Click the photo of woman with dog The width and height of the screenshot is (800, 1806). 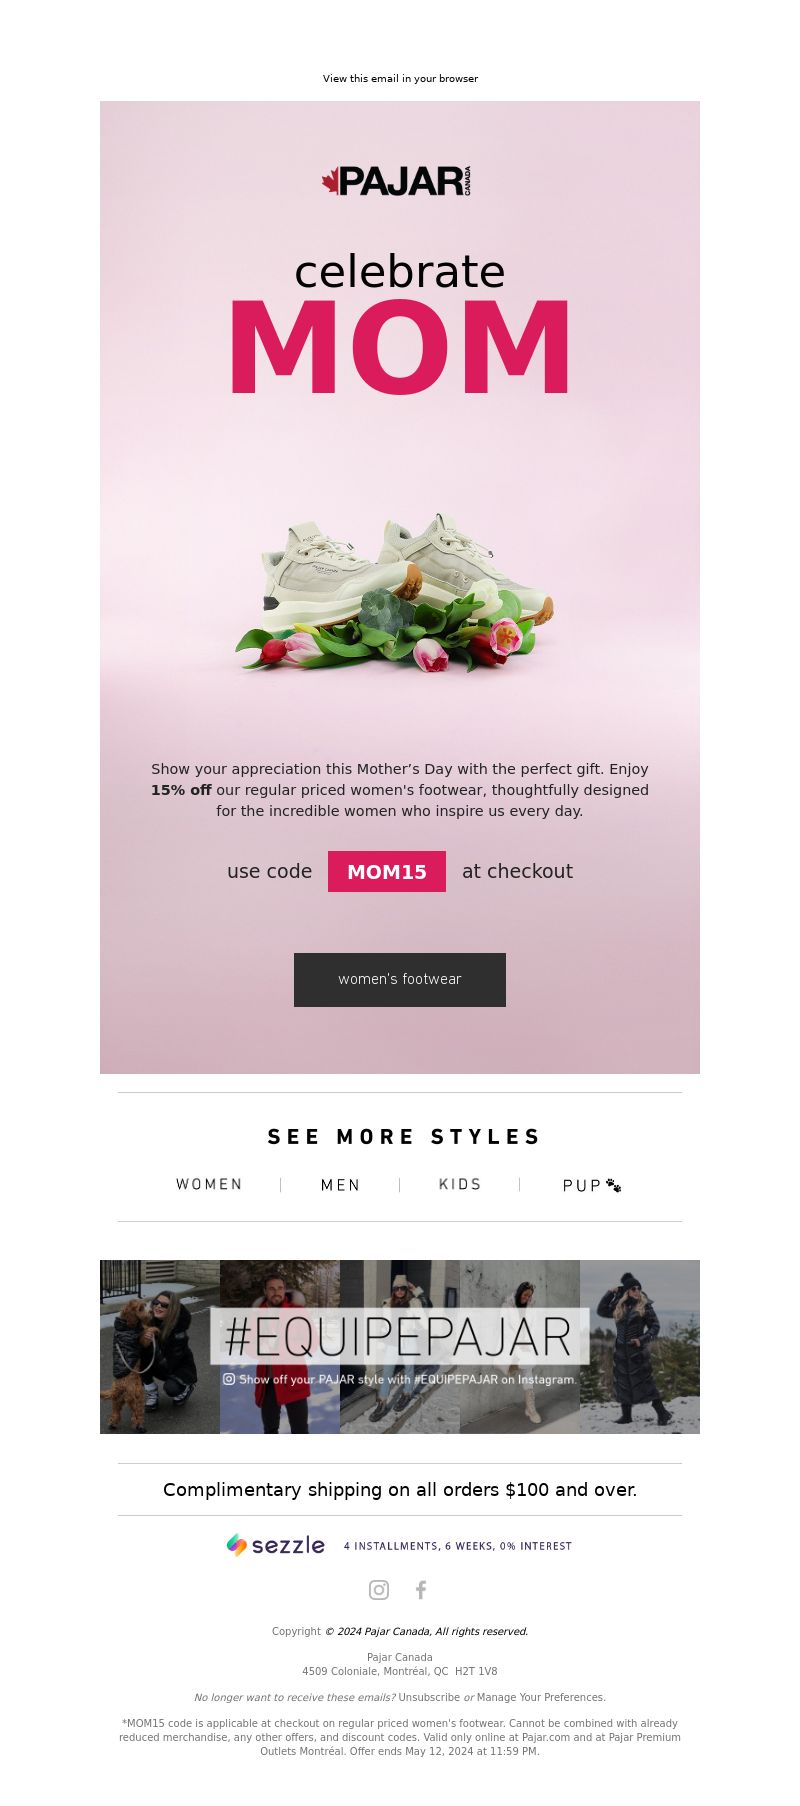click(160, 1347)
